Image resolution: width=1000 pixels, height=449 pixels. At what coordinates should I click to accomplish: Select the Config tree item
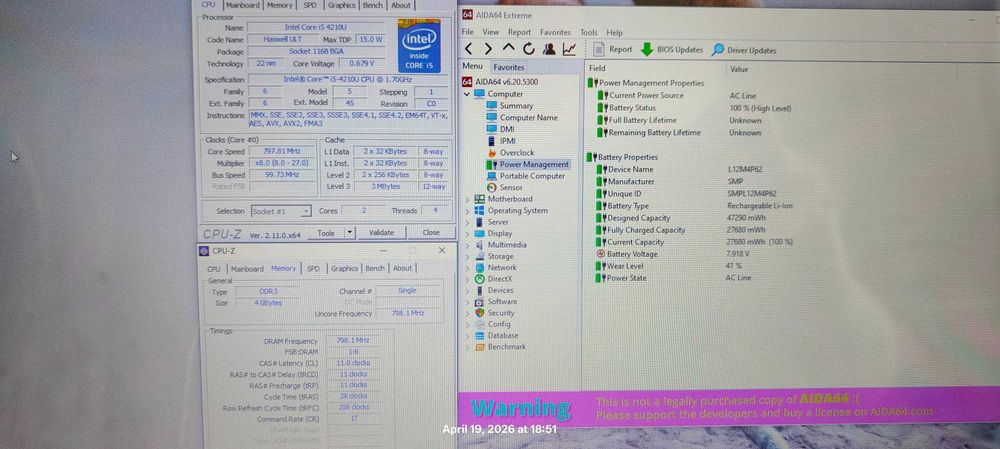(493, 324)
